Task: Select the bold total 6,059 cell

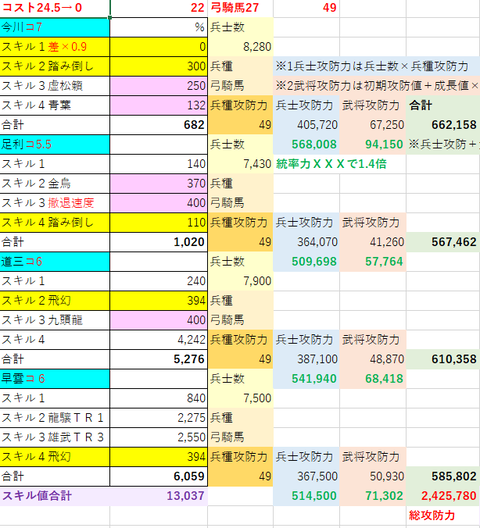Action: (x=159, y=476)
